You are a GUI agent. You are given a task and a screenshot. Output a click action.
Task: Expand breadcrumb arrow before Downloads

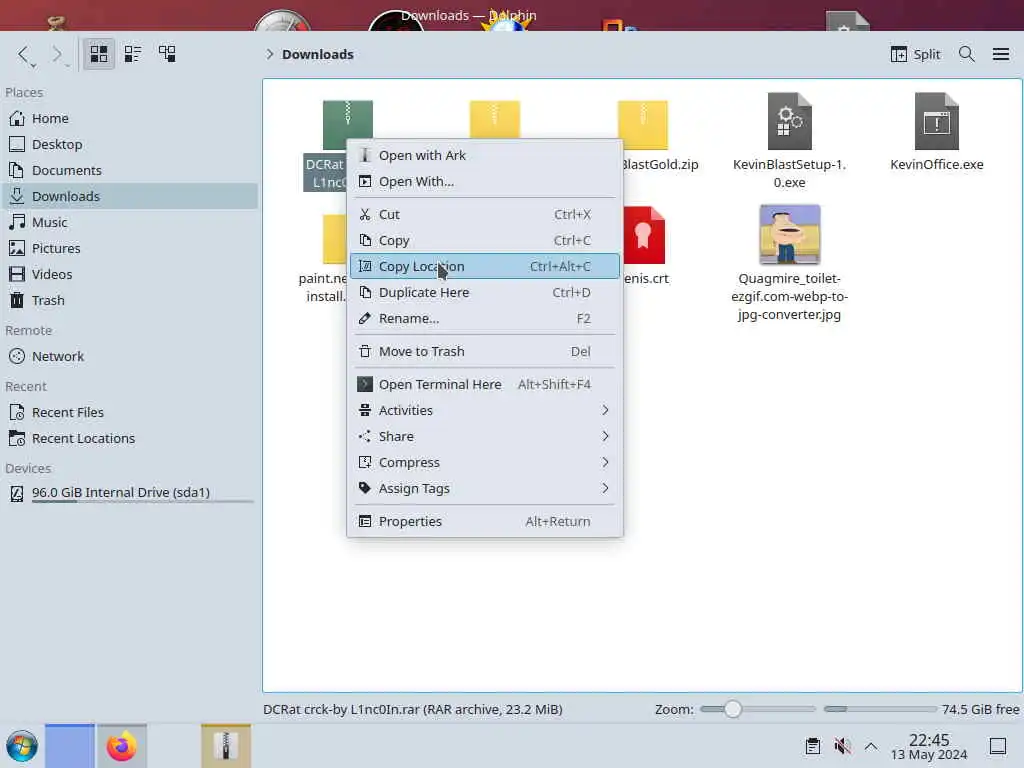coord(269,54)
